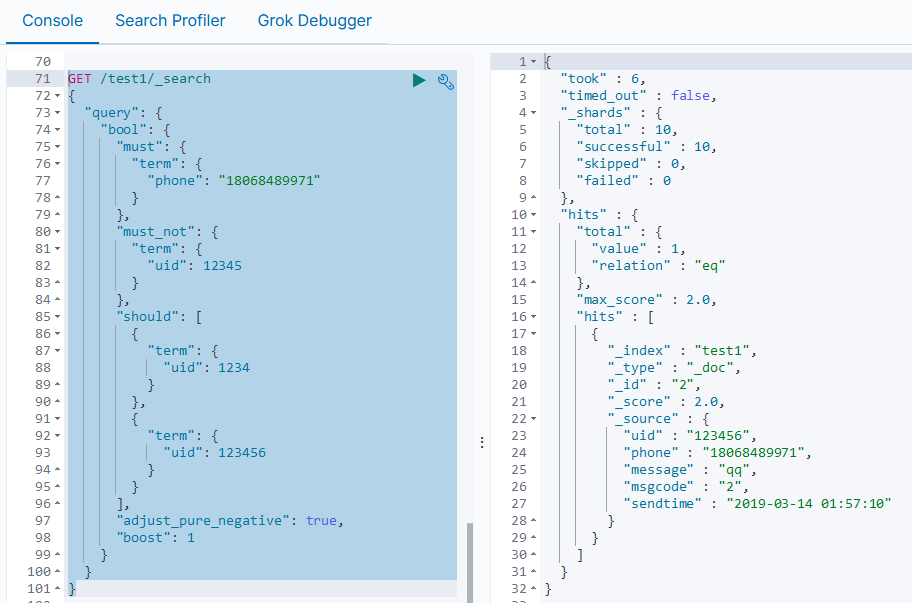The image size is (912, 603).
Task: Click the sendtime value "2019-03-14 01:57:10"
Action: [x=808, y=504]
